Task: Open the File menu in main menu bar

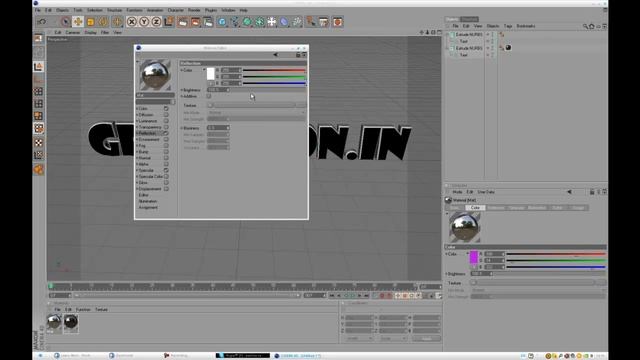Action: point(38,10)
